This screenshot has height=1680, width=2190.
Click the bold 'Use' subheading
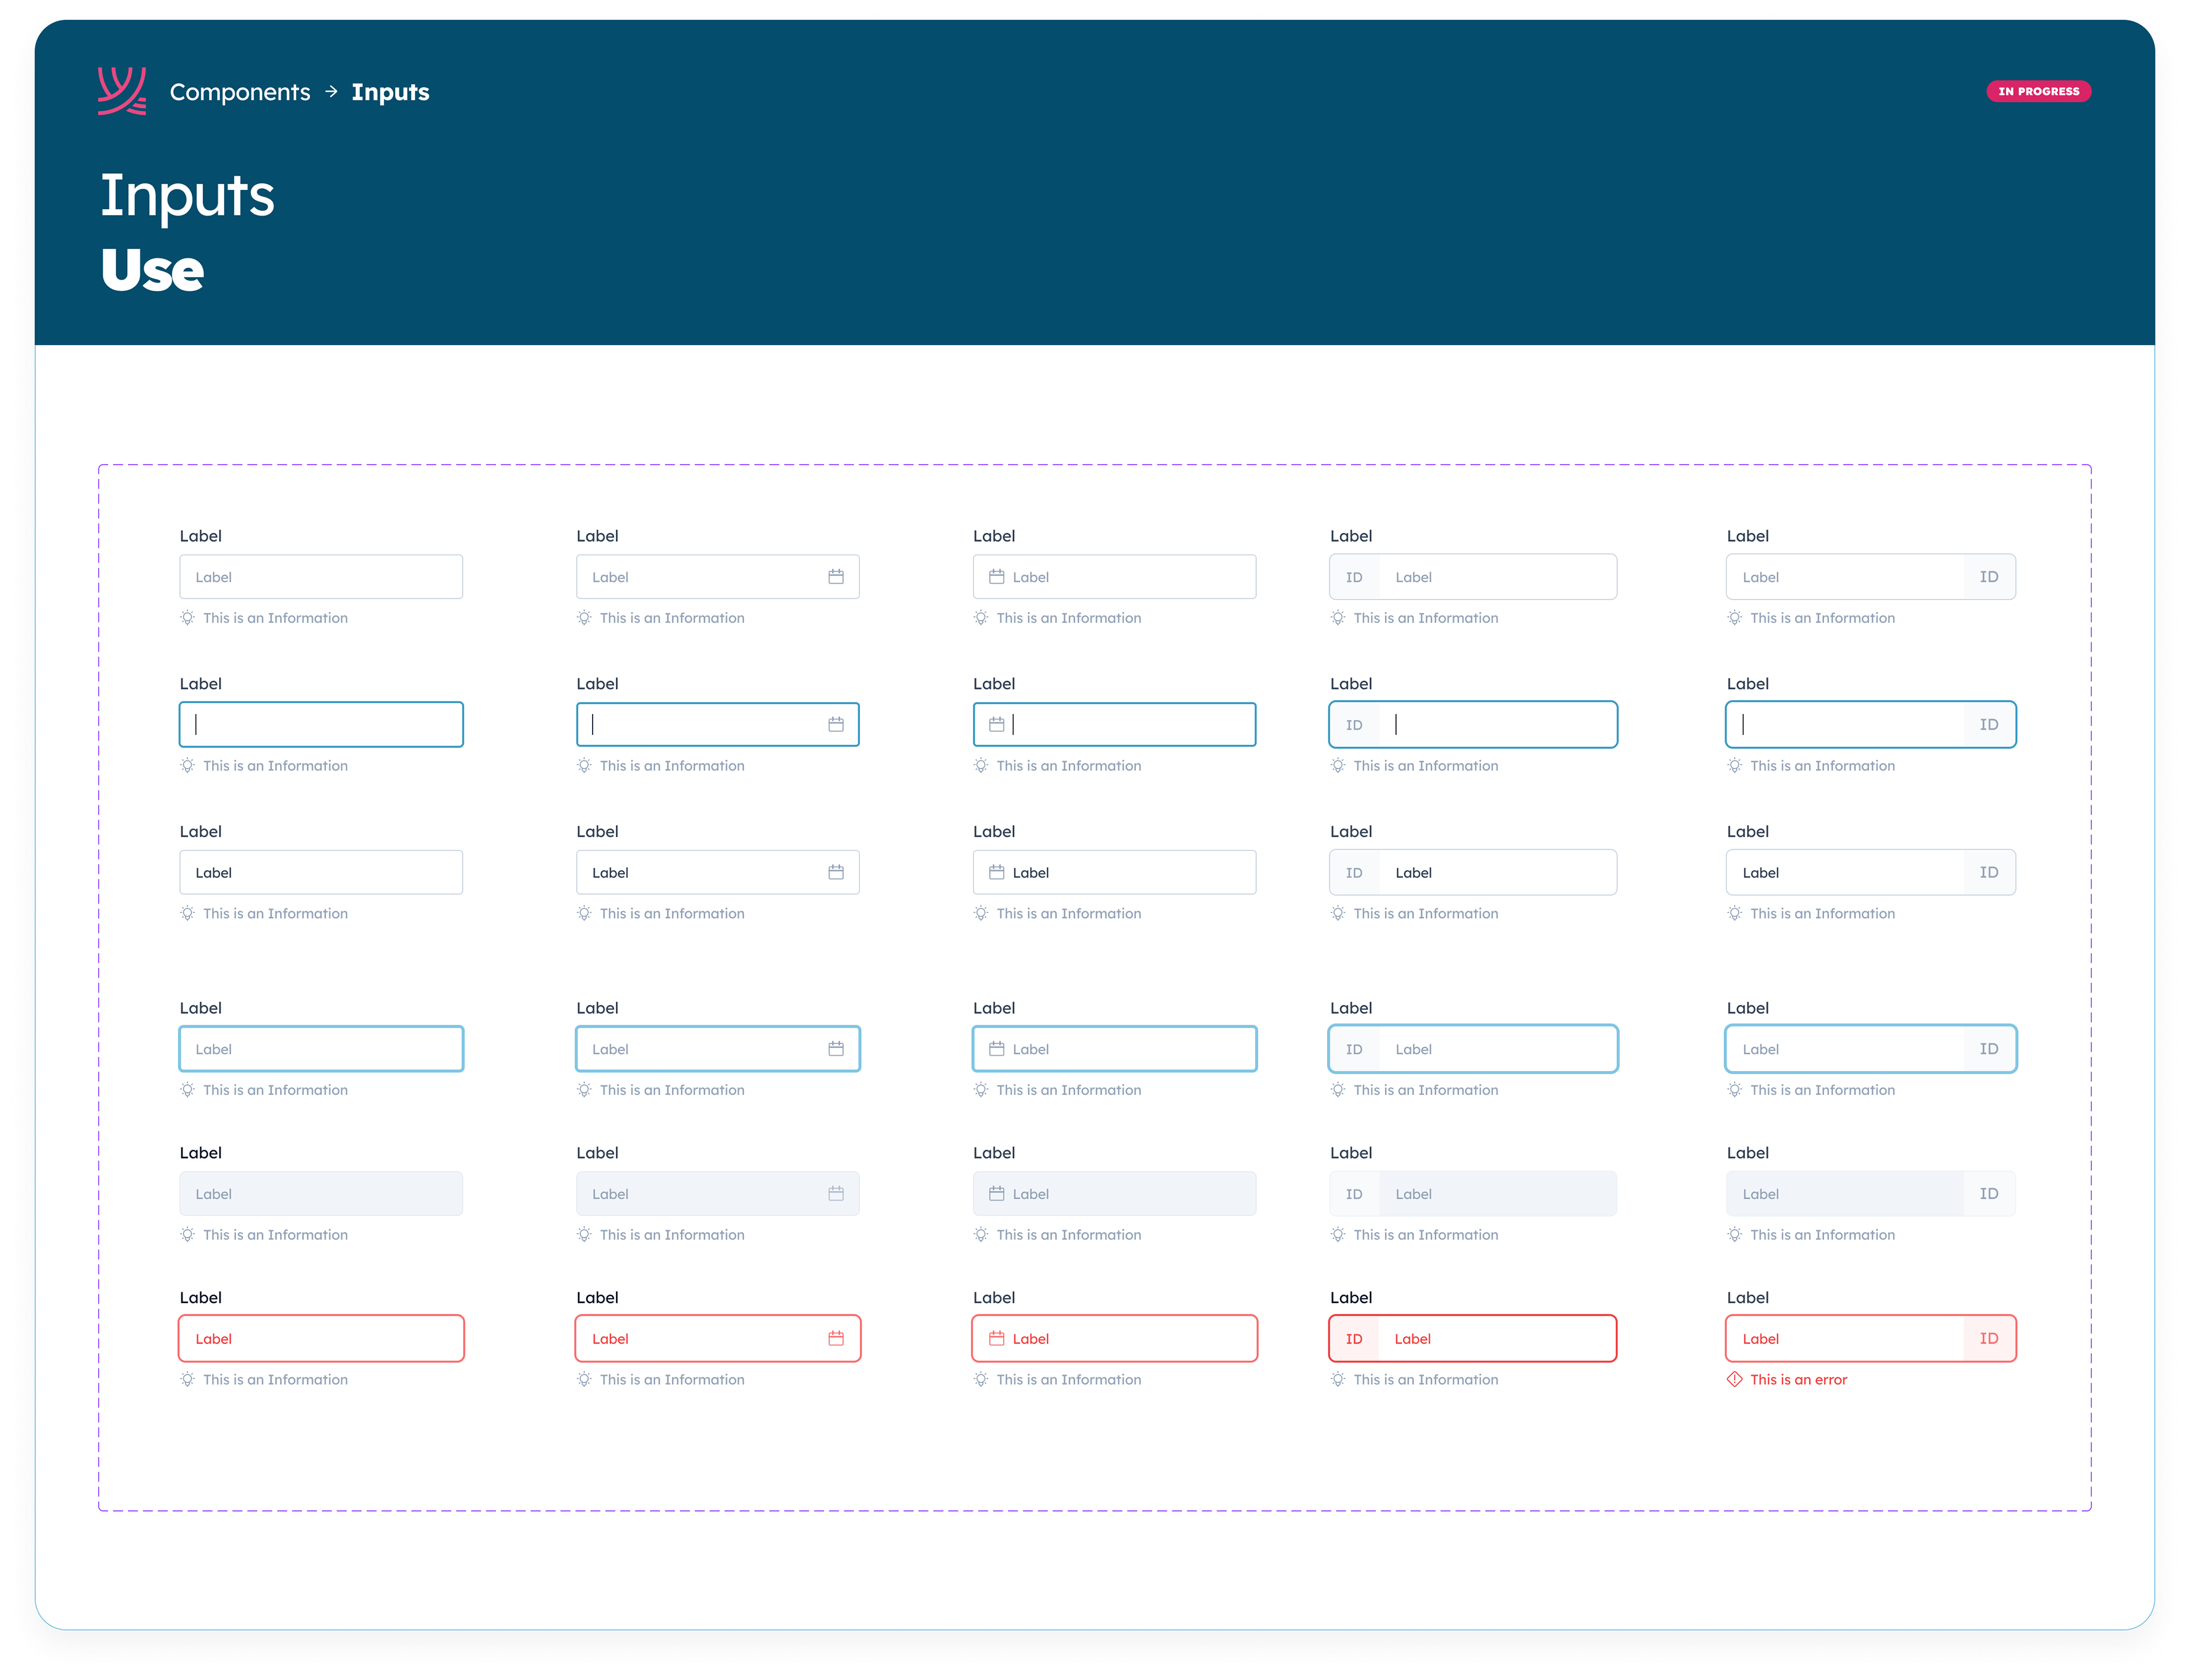coord(152,270)
